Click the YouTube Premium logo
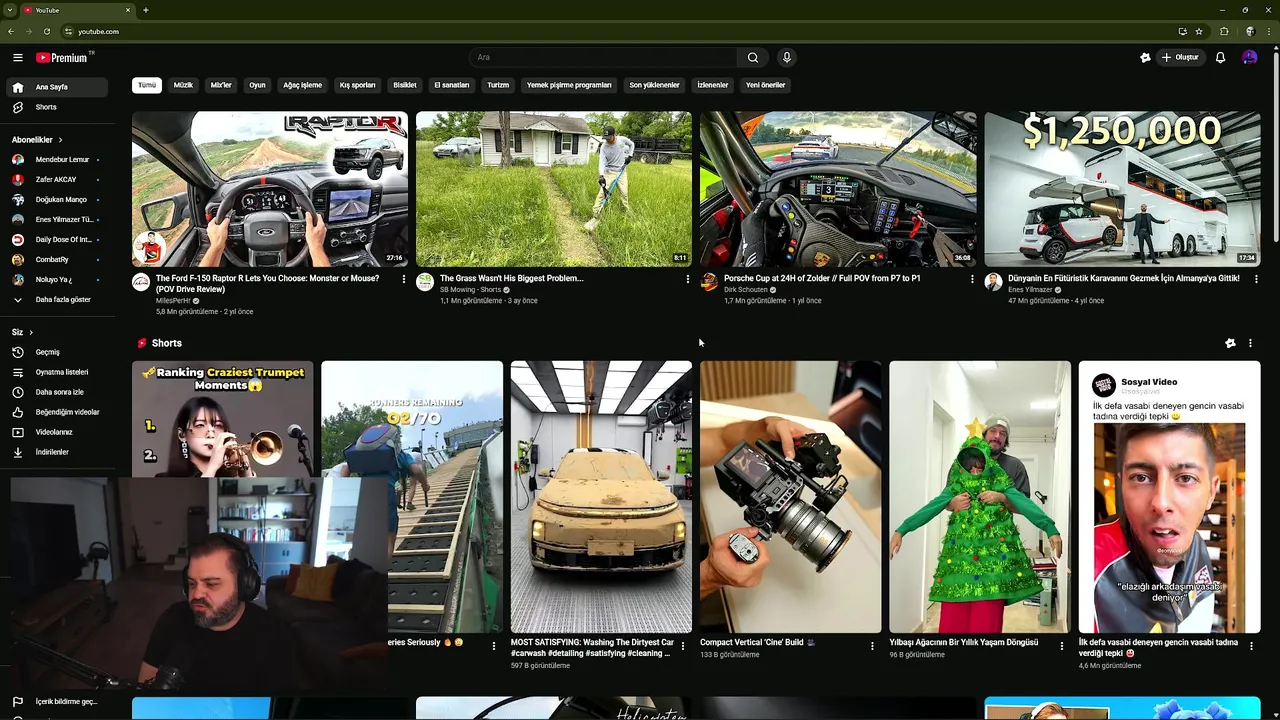The image size is (1280, 720). point(63,58)
